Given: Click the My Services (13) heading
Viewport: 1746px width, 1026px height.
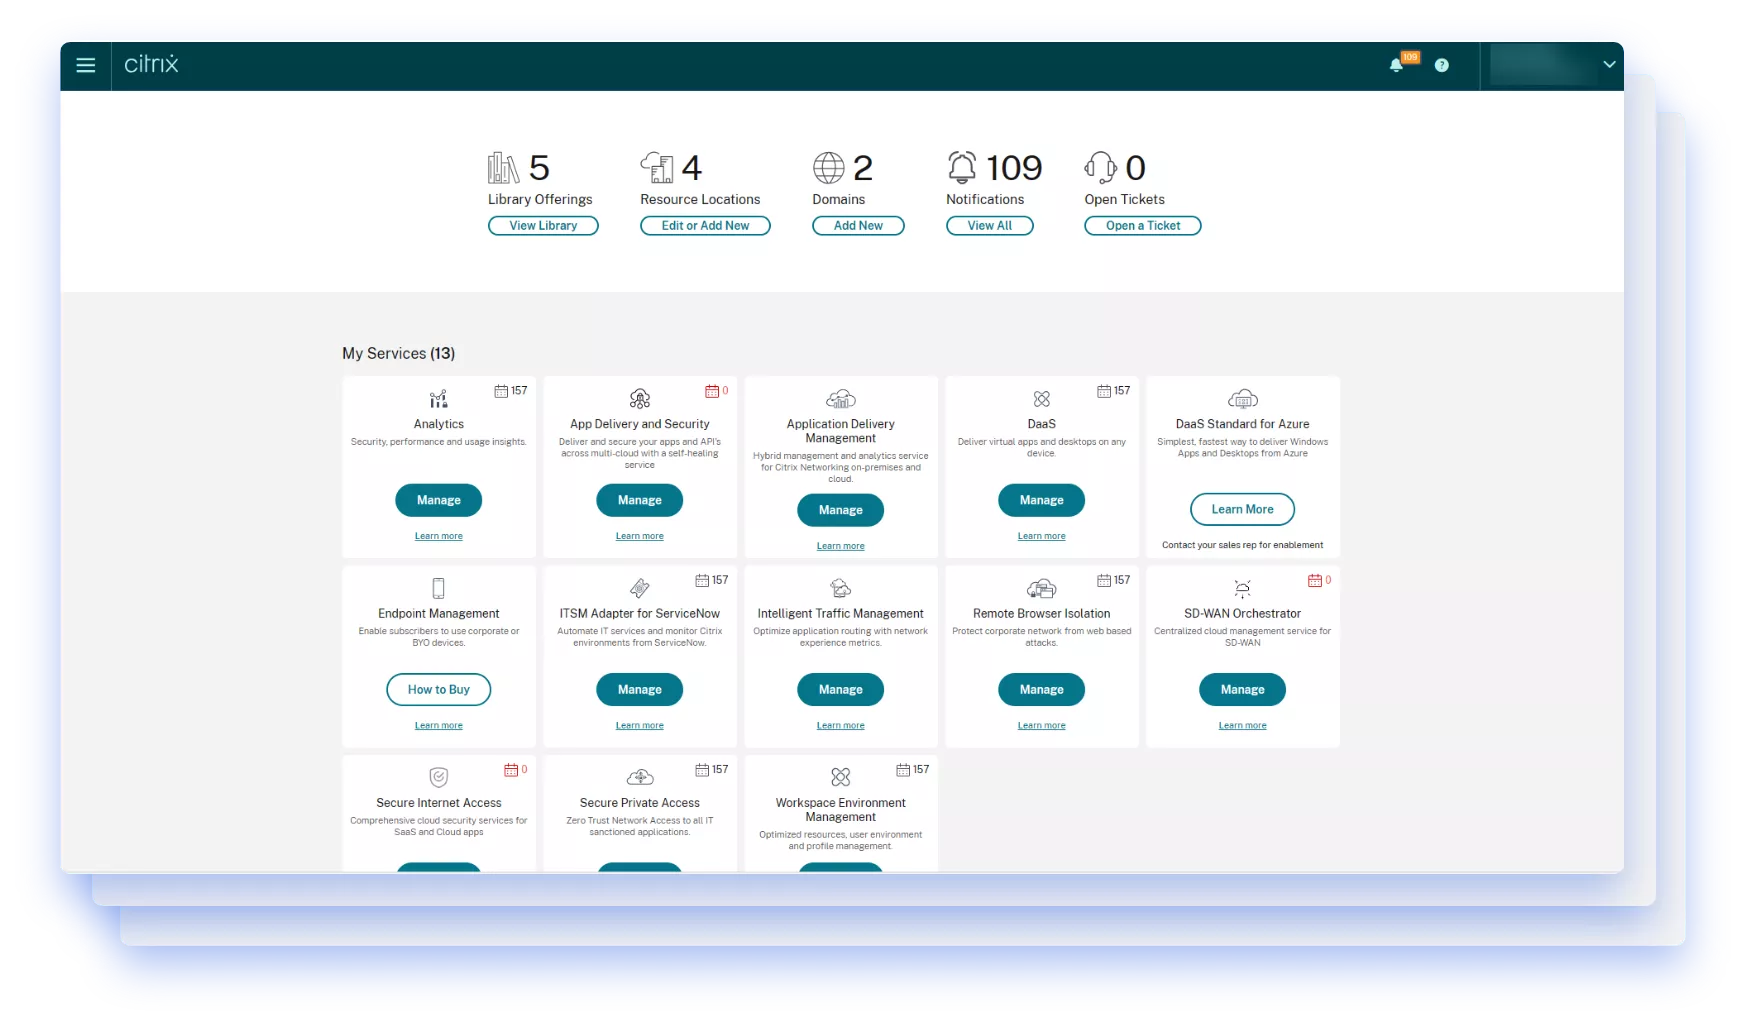Looking at the screenshot, I should (398, 354).
